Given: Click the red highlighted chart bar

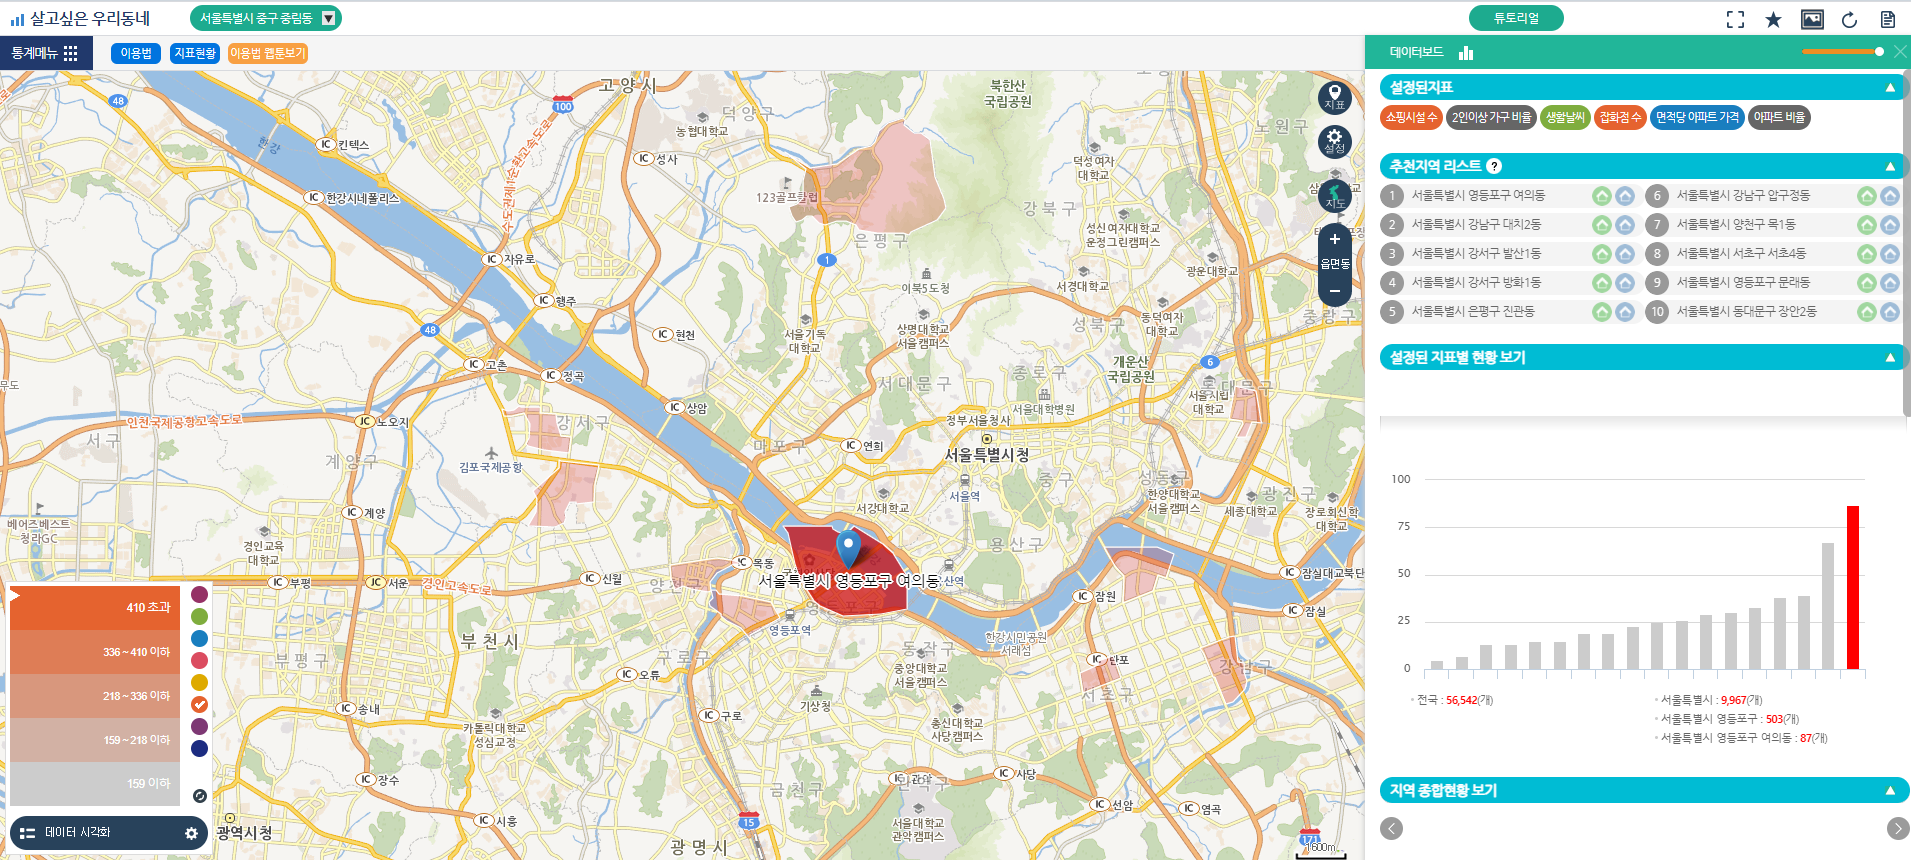Looking at the screenshot, I should [x=1852, y=587].
